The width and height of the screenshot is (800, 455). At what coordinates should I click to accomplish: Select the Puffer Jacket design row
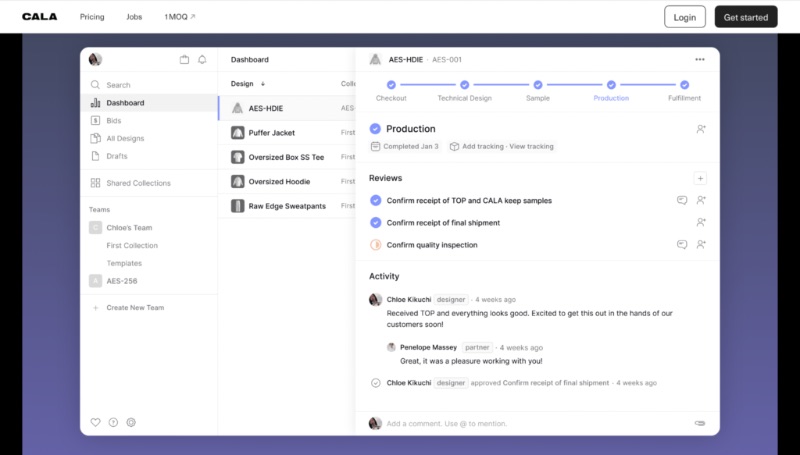(x=287, y=133)
